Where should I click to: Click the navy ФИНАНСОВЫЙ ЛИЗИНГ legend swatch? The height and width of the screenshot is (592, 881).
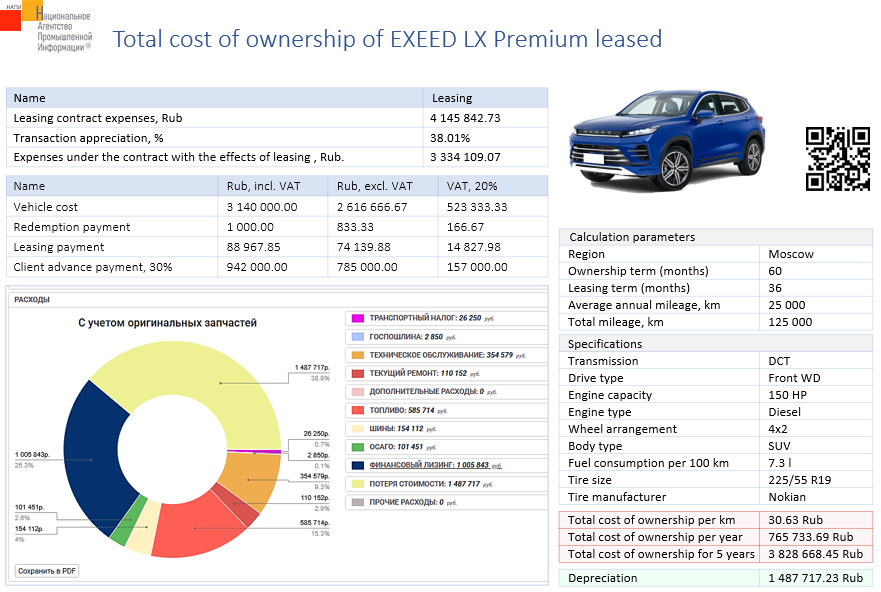click(357, 466)
